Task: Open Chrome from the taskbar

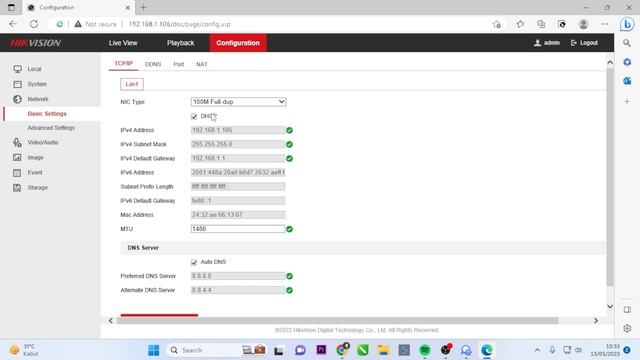Action: 342,350
